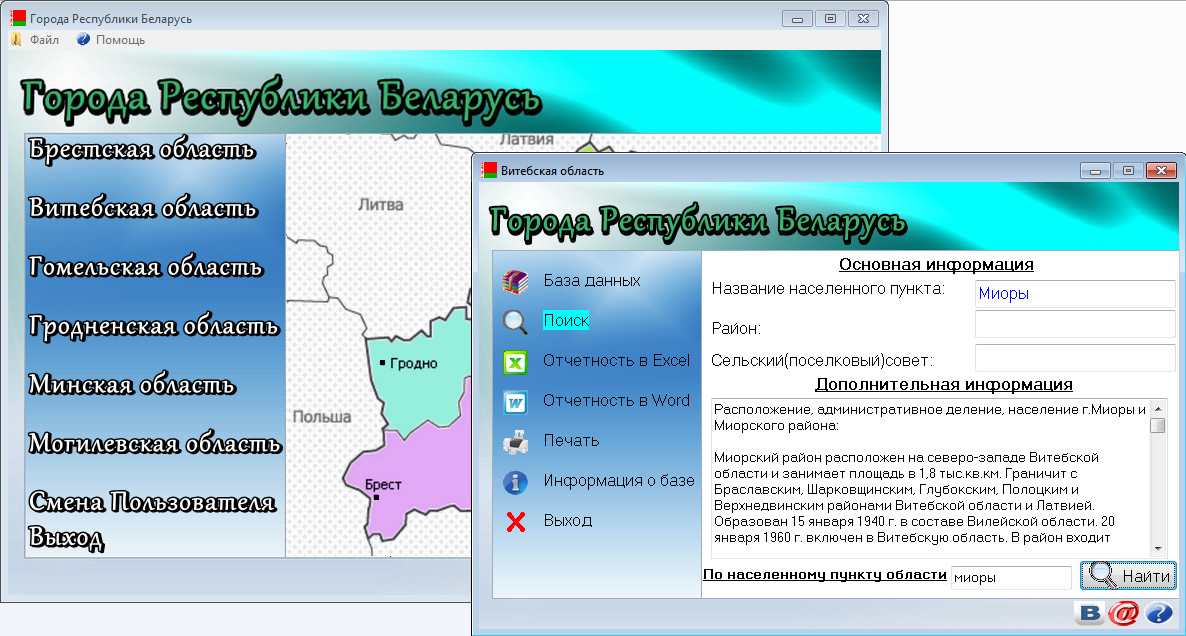The width and height of the screenshot is (1186, 636).
Task: Open Могилевская область
Action: [154, 444]
